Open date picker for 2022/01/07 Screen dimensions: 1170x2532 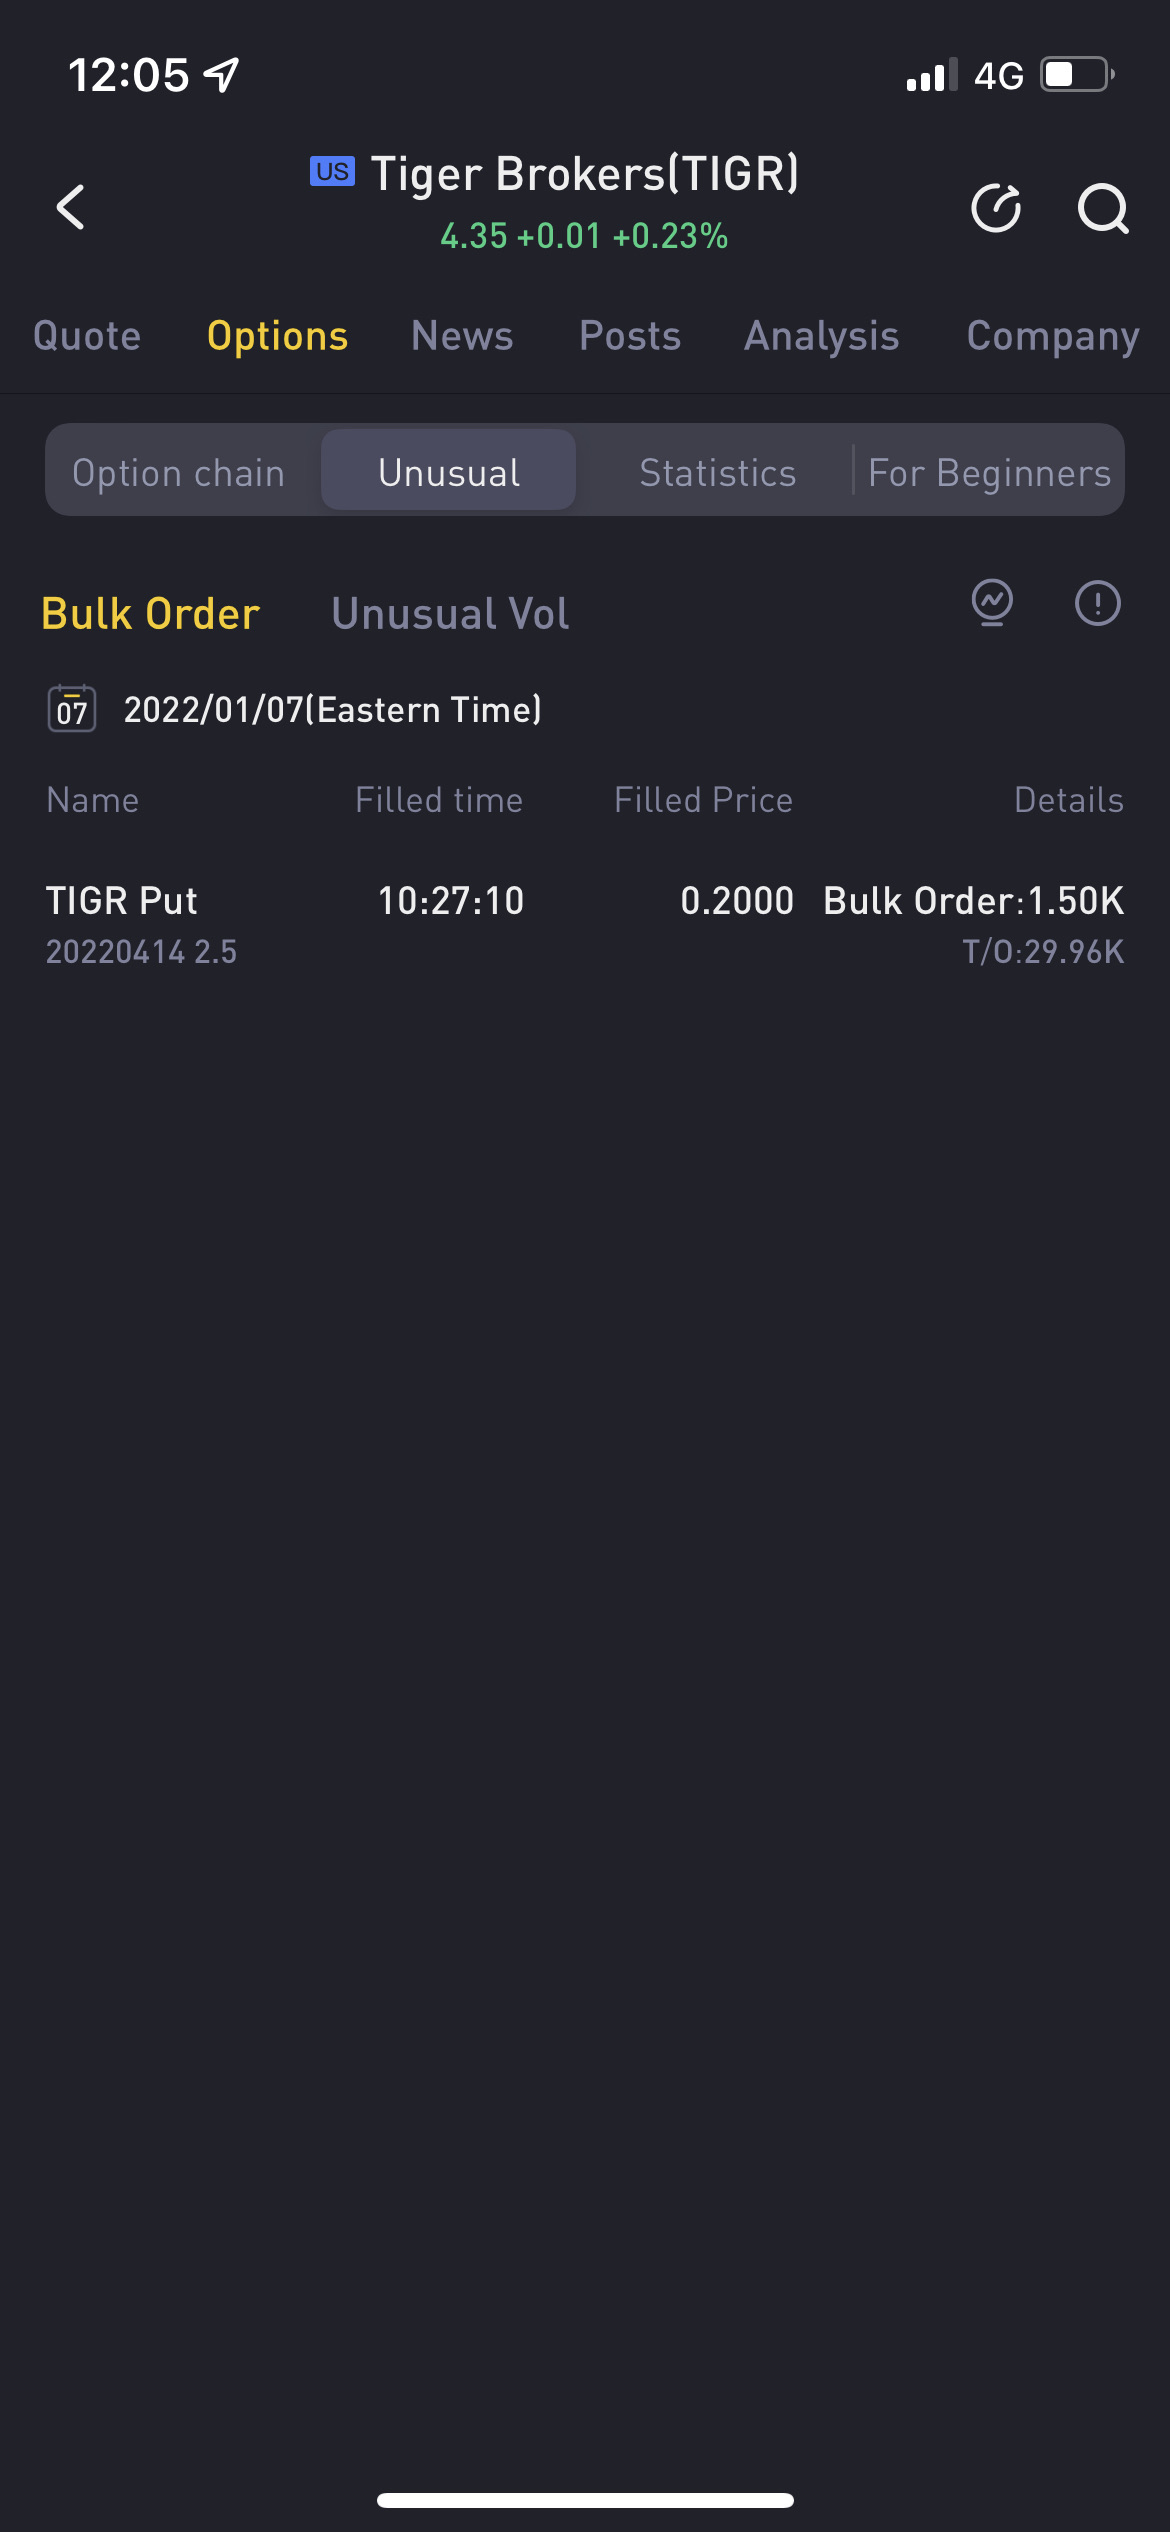click(x=332, y=709)
